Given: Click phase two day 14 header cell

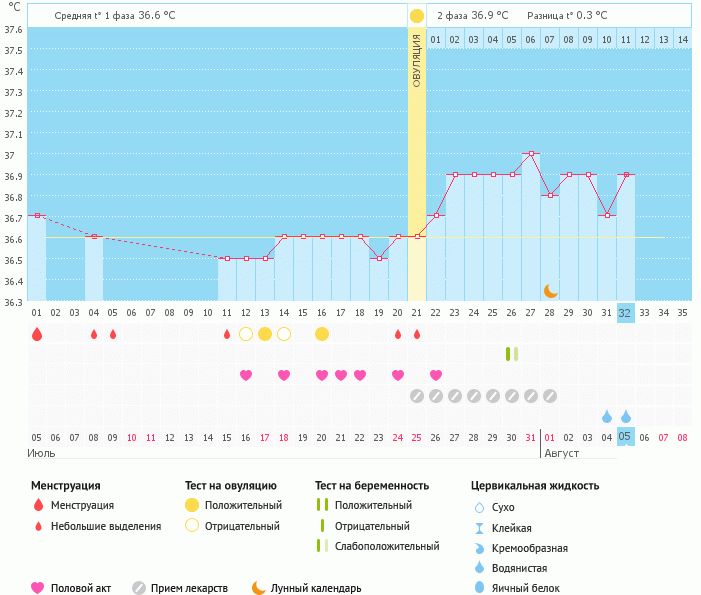Looking at the screenshot, I should 682,39.
